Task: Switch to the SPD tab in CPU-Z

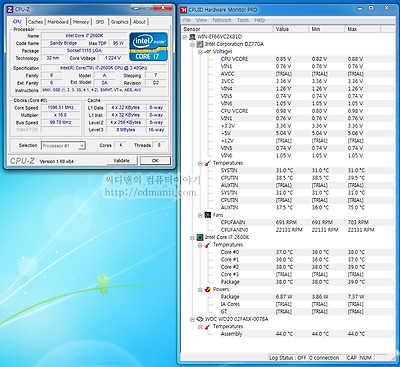Action: point(100,22)
